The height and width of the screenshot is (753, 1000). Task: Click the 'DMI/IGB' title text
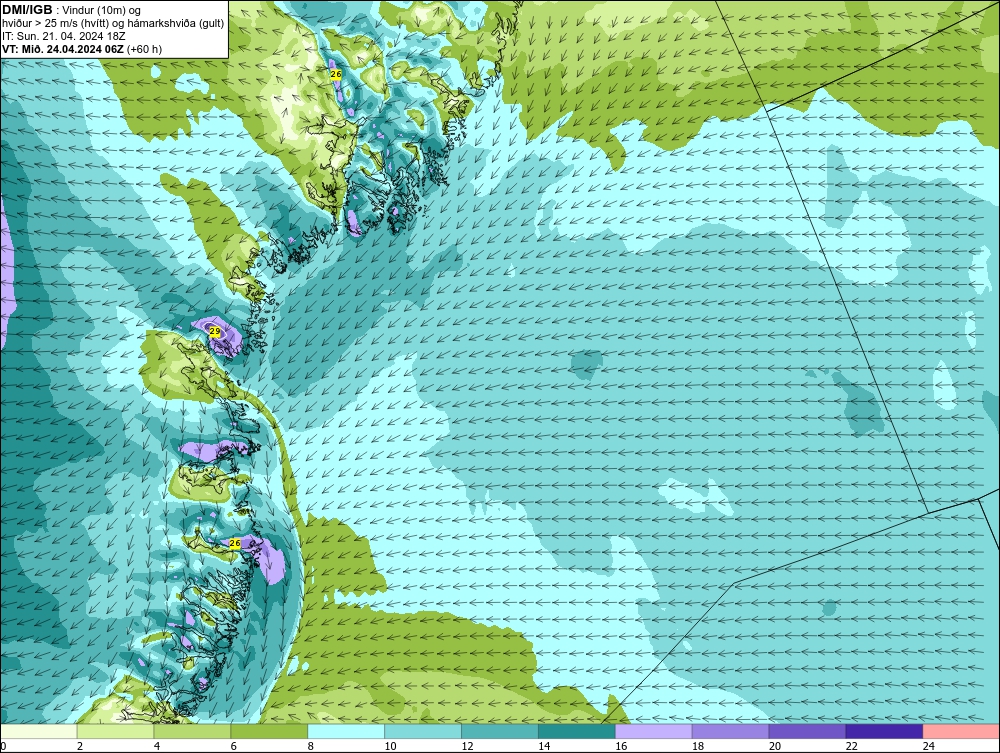(27, 10)
